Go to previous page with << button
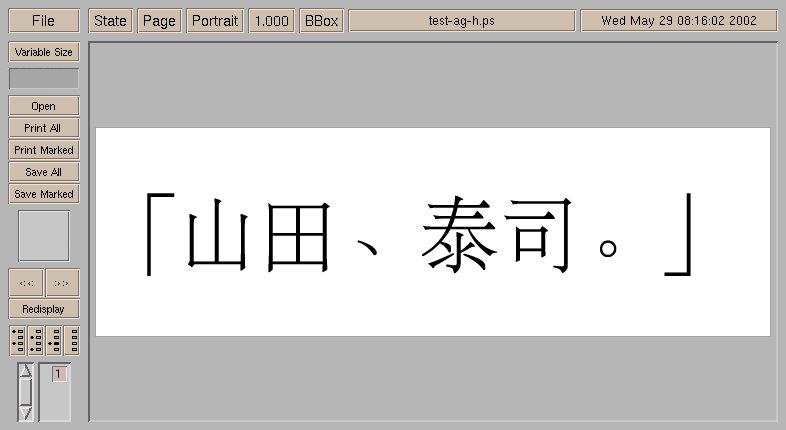This screenshot has height=430, width=786. click(26, 283)
